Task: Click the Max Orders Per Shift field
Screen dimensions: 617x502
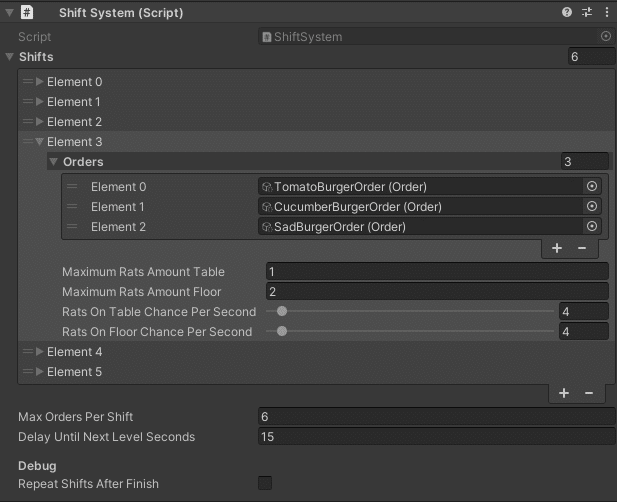Action: coord(437,417)
